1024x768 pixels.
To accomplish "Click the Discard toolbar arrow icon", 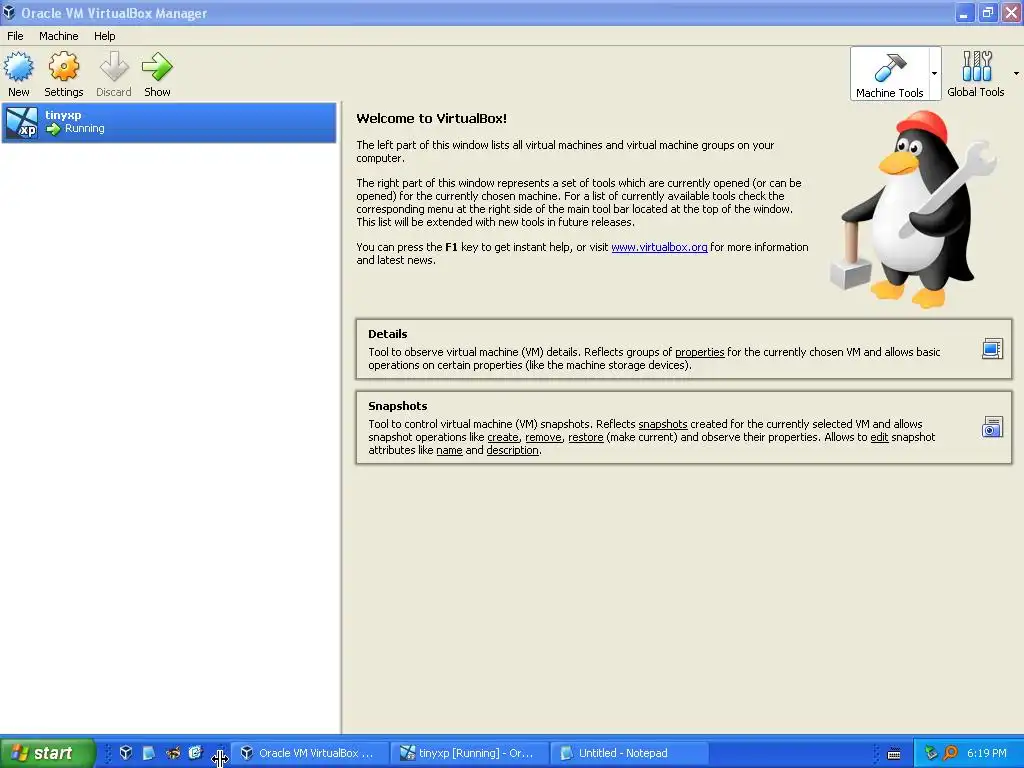I will 114,67.
